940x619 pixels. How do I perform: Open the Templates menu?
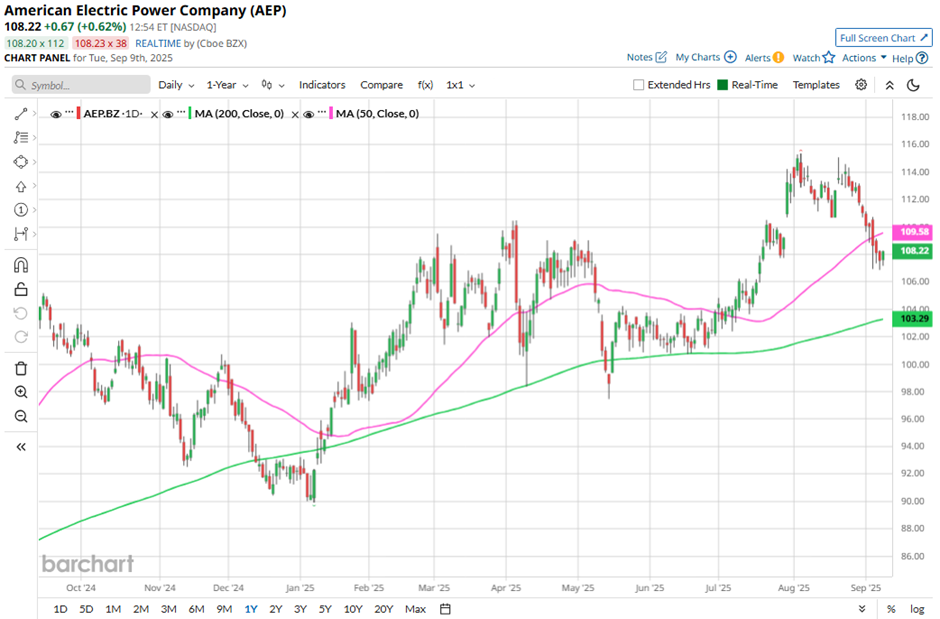816,85
